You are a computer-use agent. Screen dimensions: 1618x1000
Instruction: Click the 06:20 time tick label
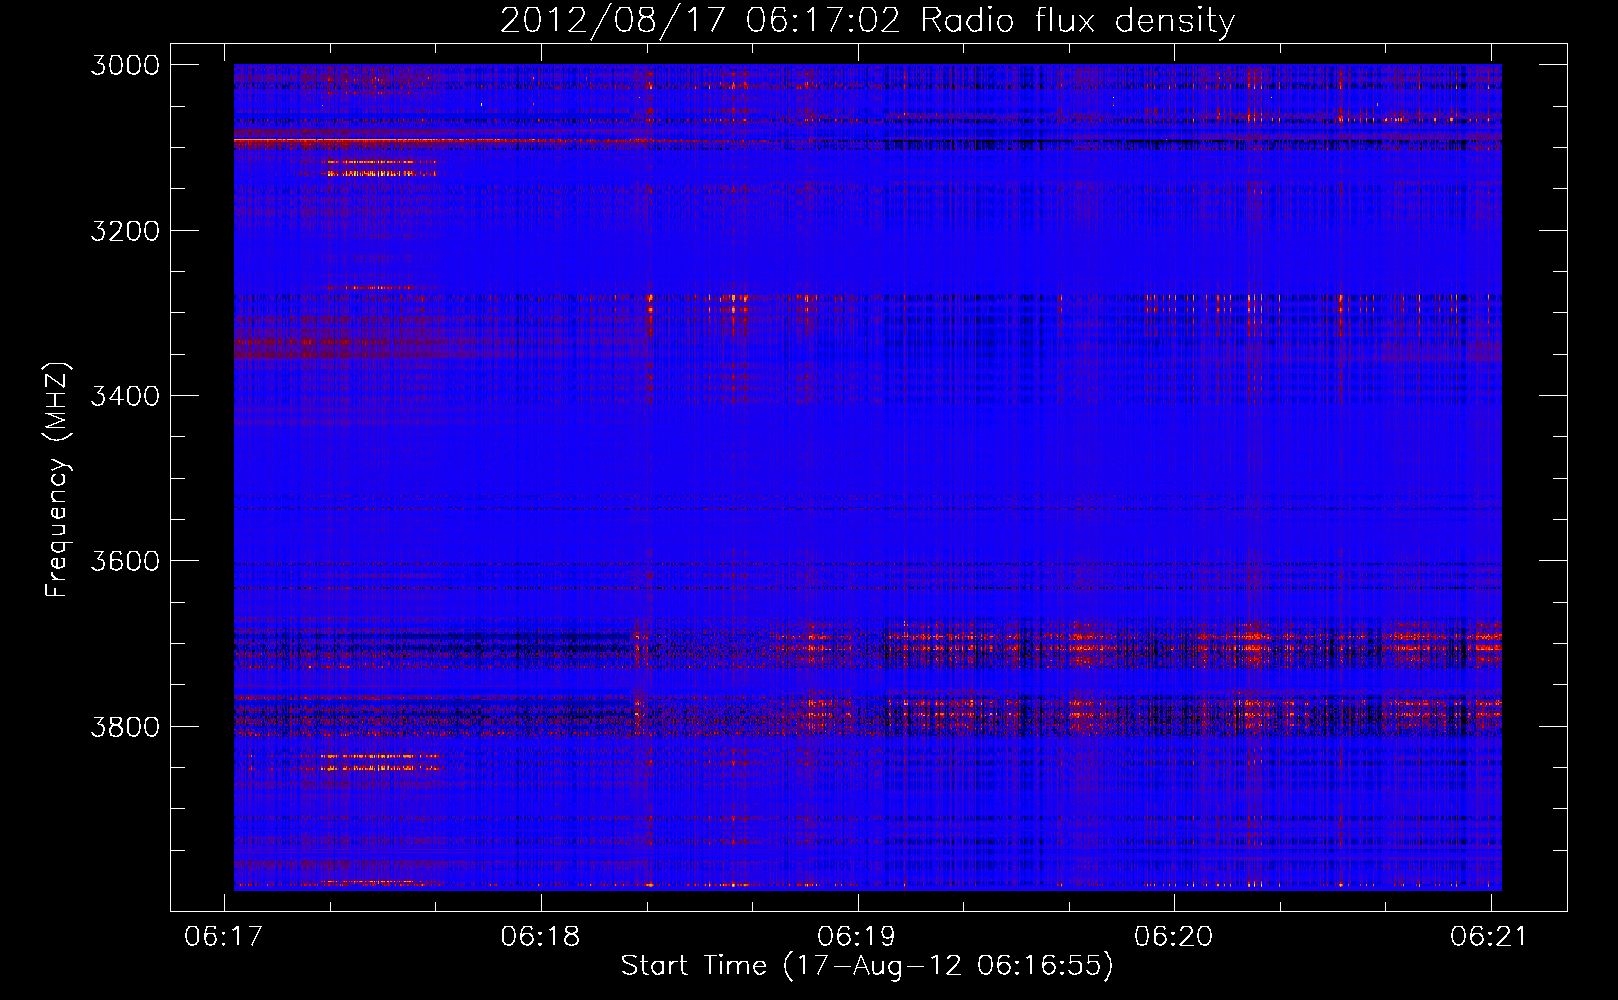[1174, 937]
